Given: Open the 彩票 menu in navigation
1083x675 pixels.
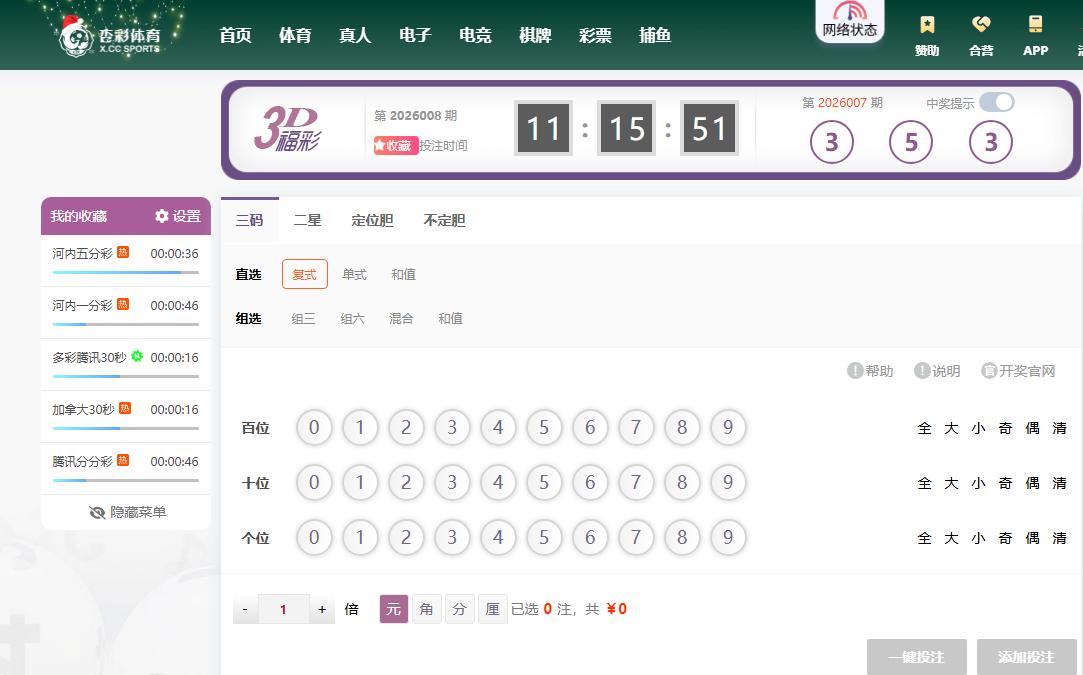Looking at the screenshot, I should 595,35.
